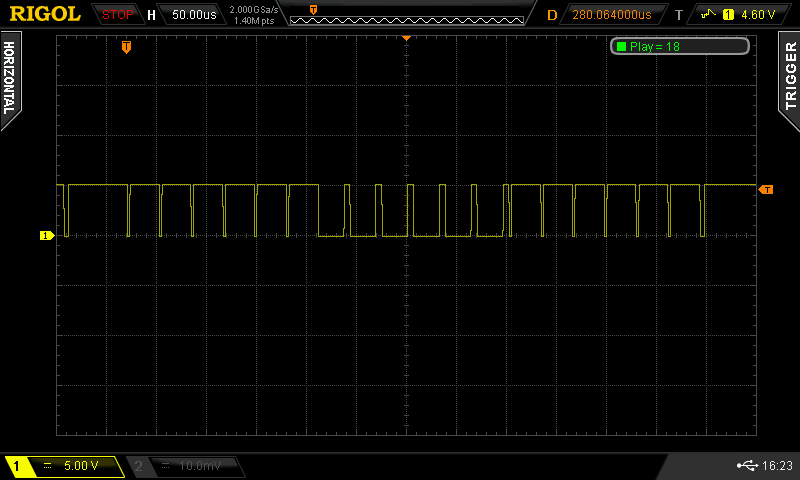Toggle channel 1 with the 5.00 V label
This screenshot has height=480, width=800.
point(62,466)
